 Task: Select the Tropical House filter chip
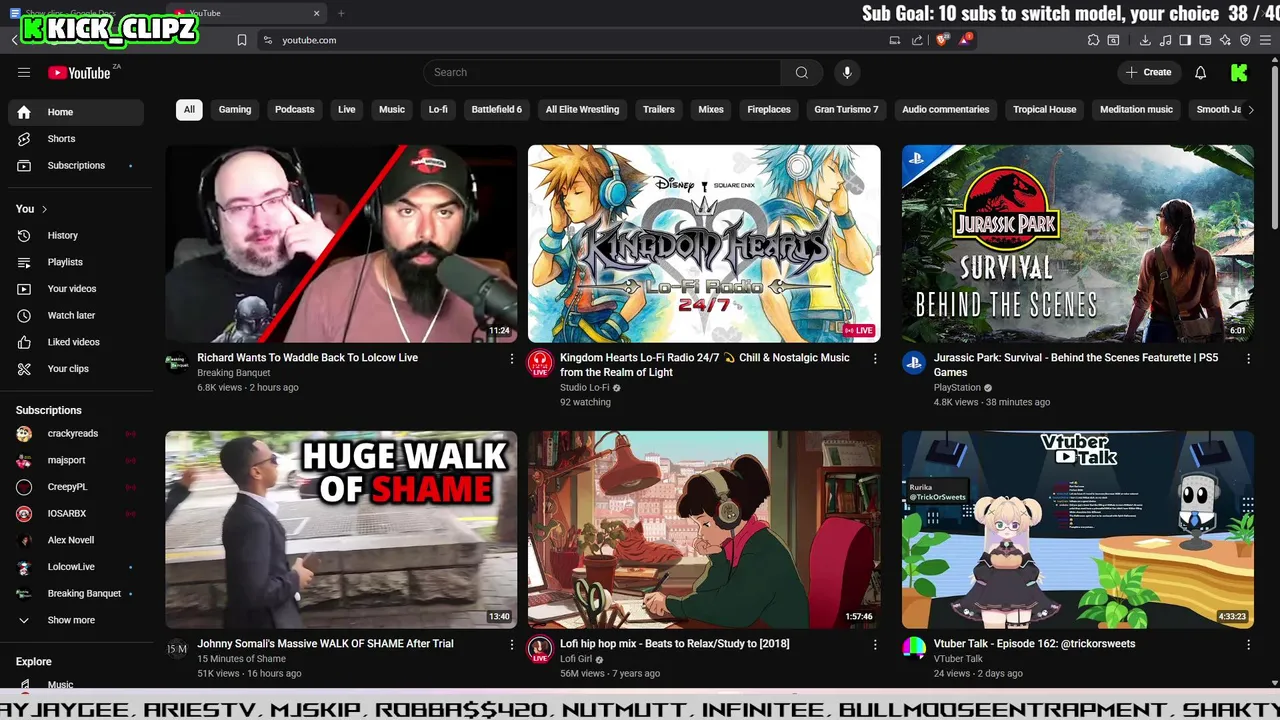1045,110
